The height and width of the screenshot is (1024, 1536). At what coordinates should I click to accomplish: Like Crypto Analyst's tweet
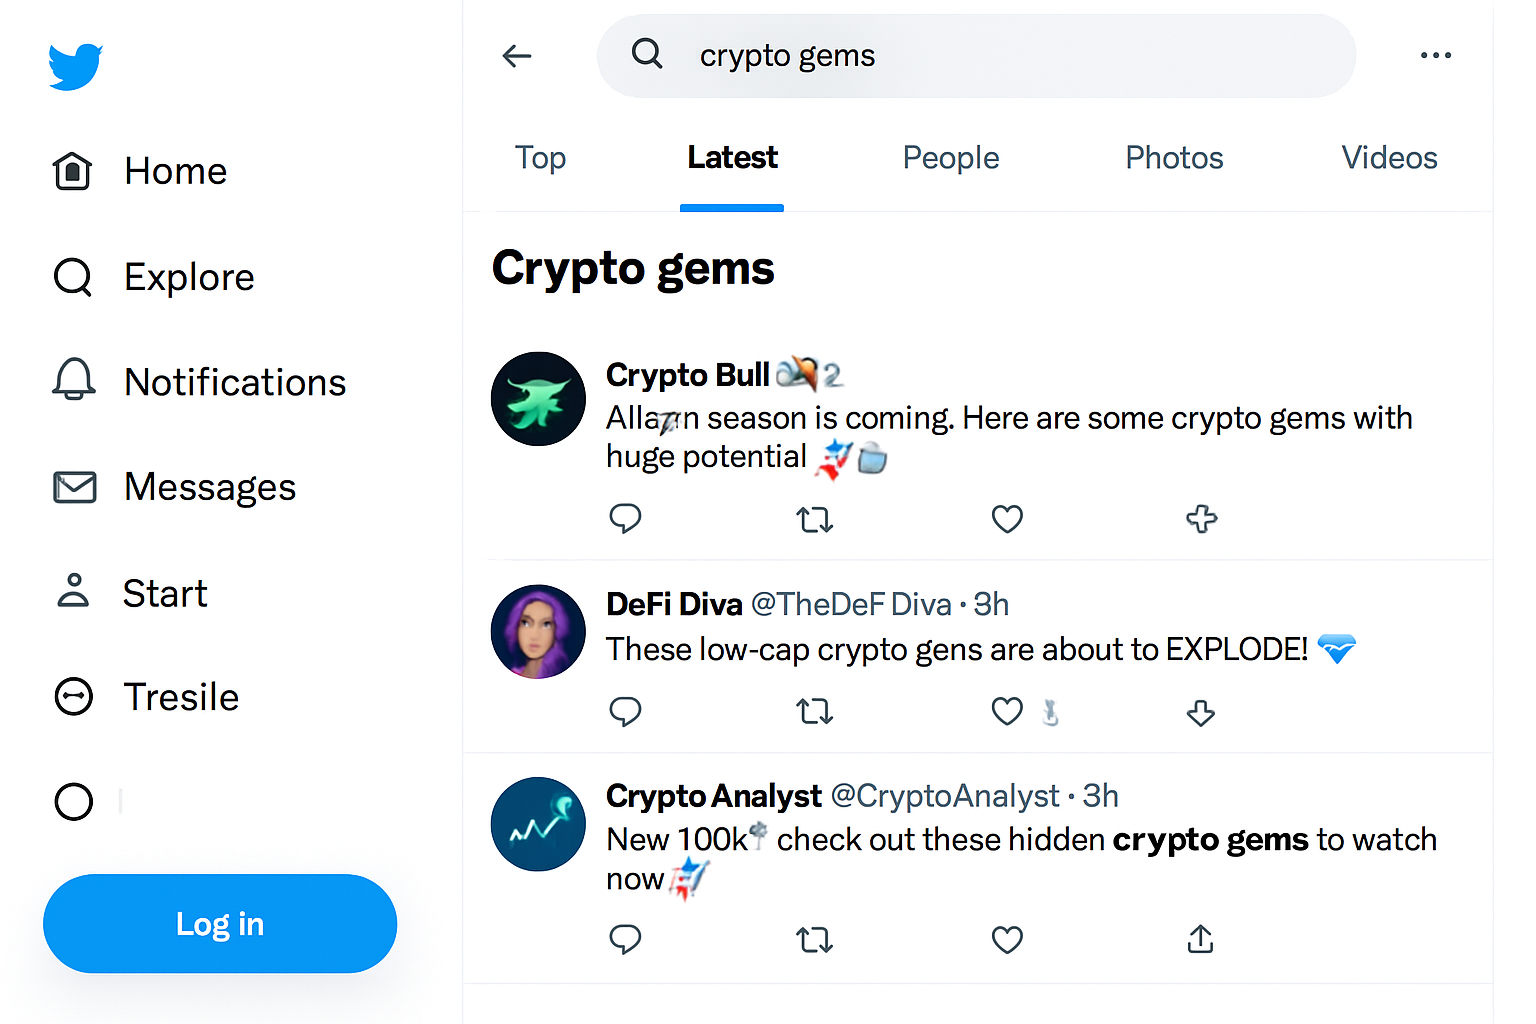1007,940
